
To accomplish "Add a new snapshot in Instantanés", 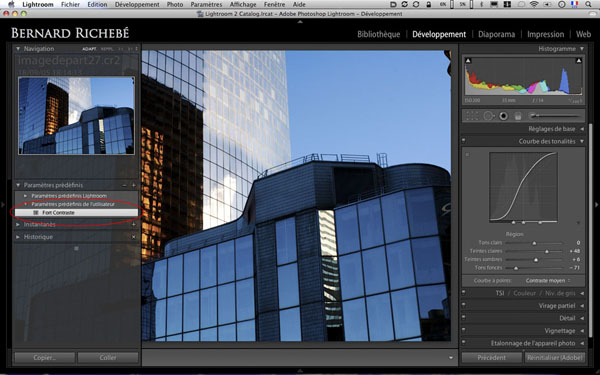I will pos(134,225).
